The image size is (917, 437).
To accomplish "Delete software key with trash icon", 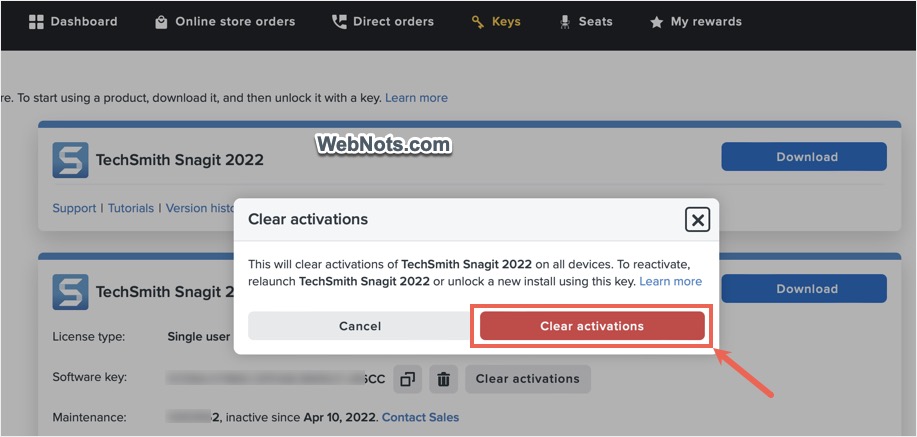I will point(444,379).
